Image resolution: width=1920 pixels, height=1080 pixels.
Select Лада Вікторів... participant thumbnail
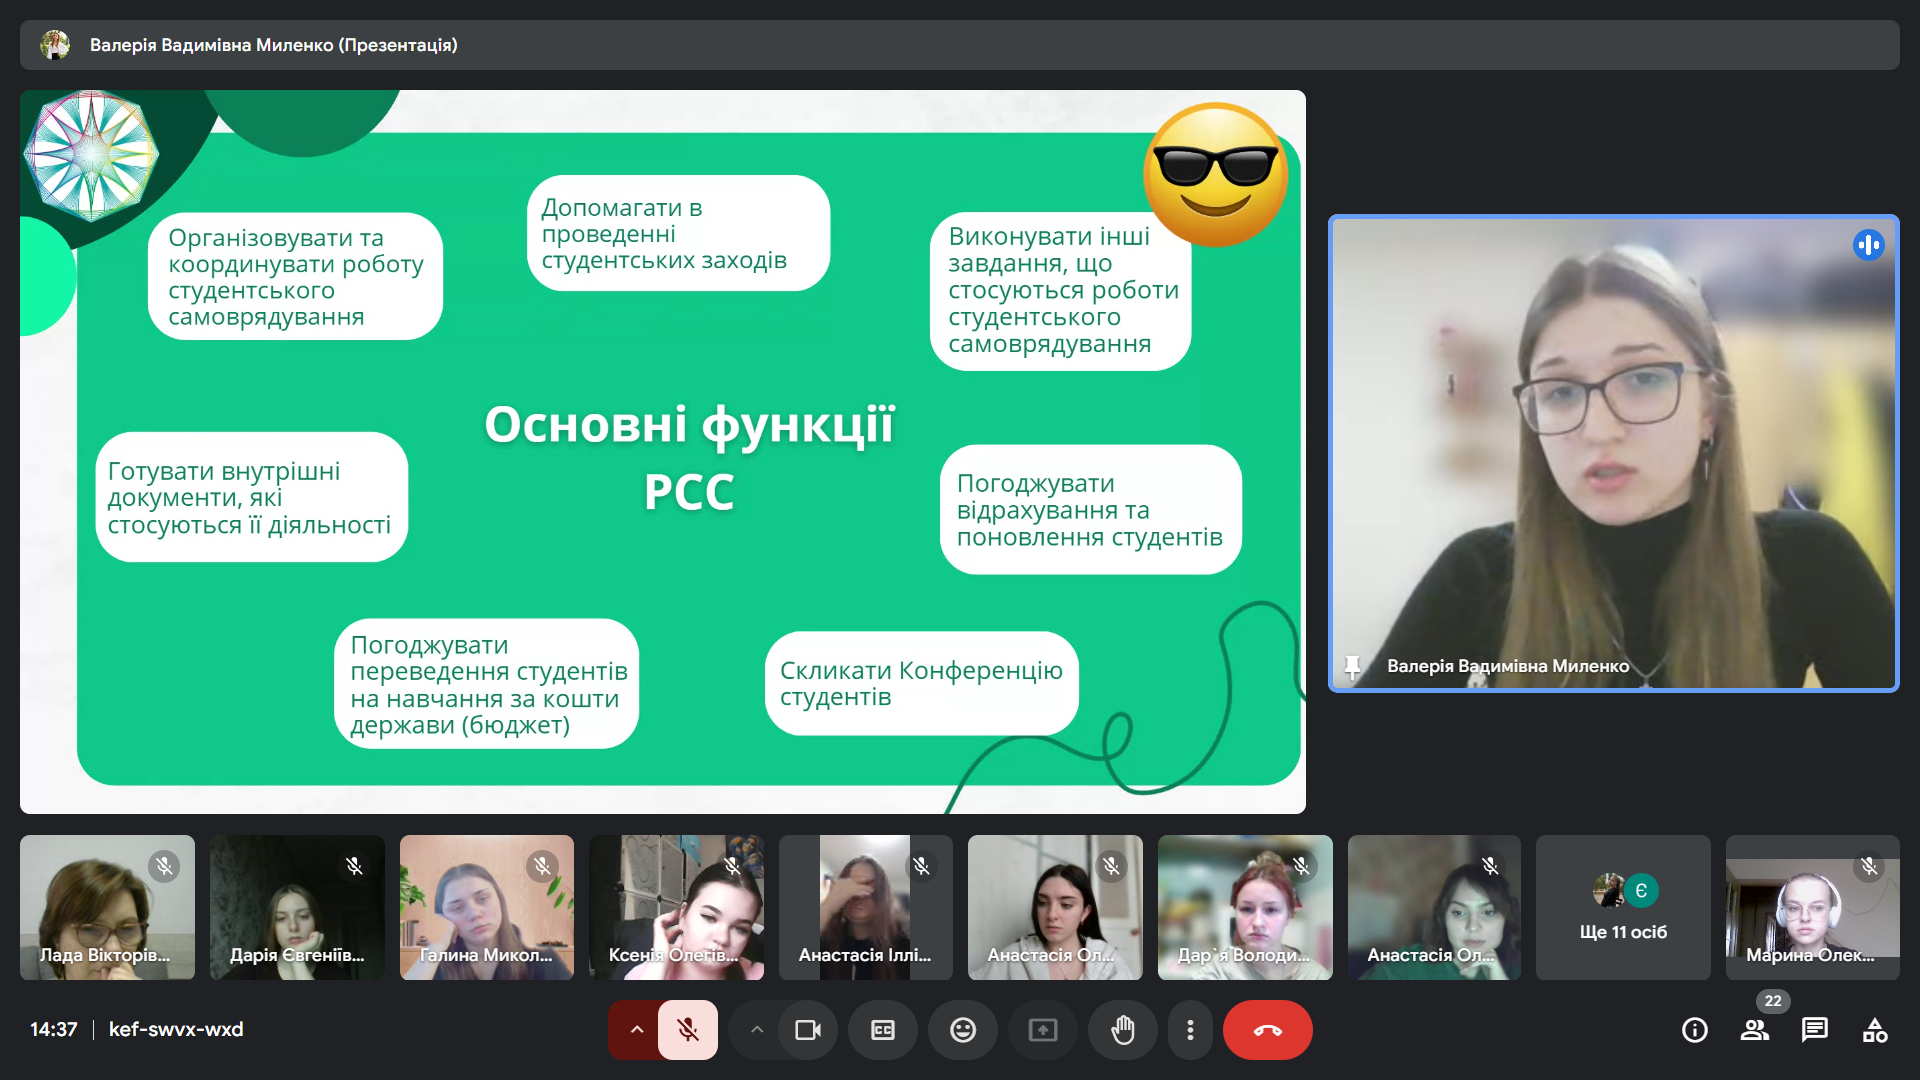(x=107, y=908)
